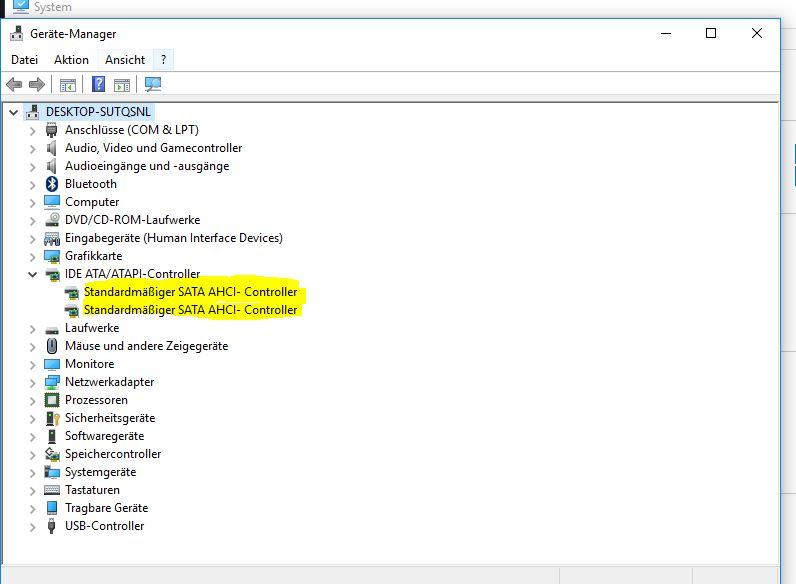Select Eingabegeräte (Human Interface Devices) label
Screen dimensions: 796x584
[174, 238]
